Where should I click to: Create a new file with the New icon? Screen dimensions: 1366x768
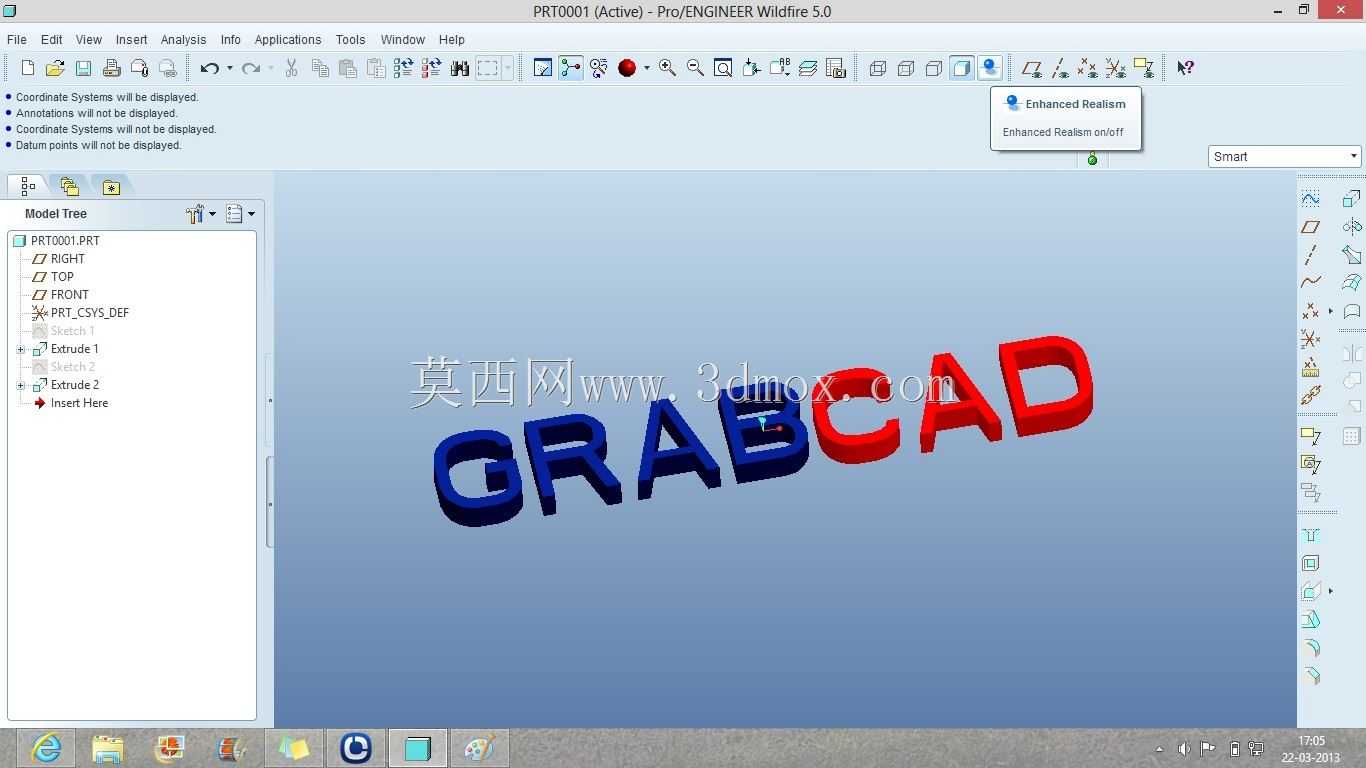point(28,68)
